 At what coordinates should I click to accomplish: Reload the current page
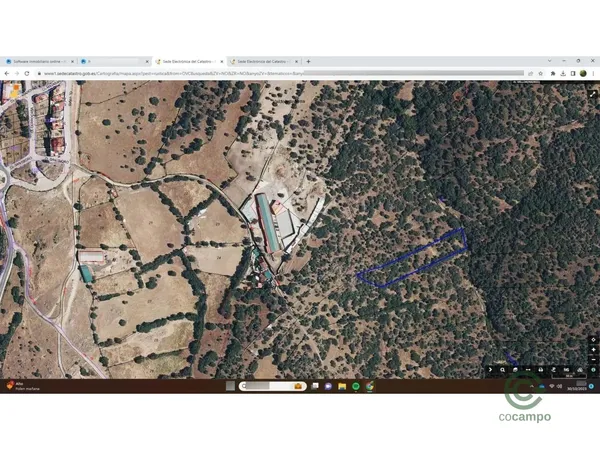[27, 73]
